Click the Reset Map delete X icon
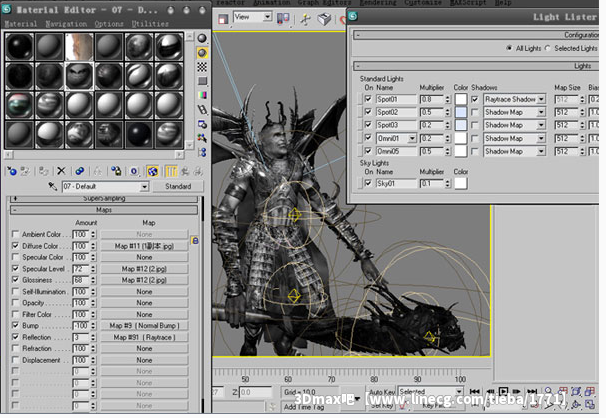Viewport: 606px width, 418px height. [62, 171]
